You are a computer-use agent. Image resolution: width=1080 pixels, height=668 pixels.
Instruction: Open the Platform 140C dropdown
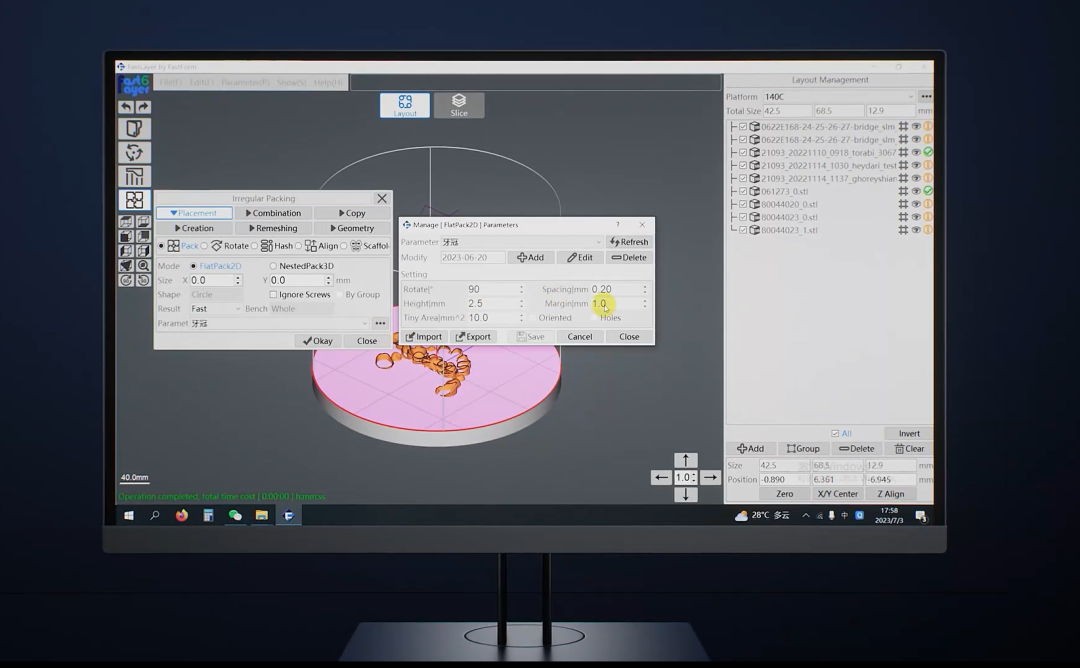pyautogui.click(x=838, y=97)
